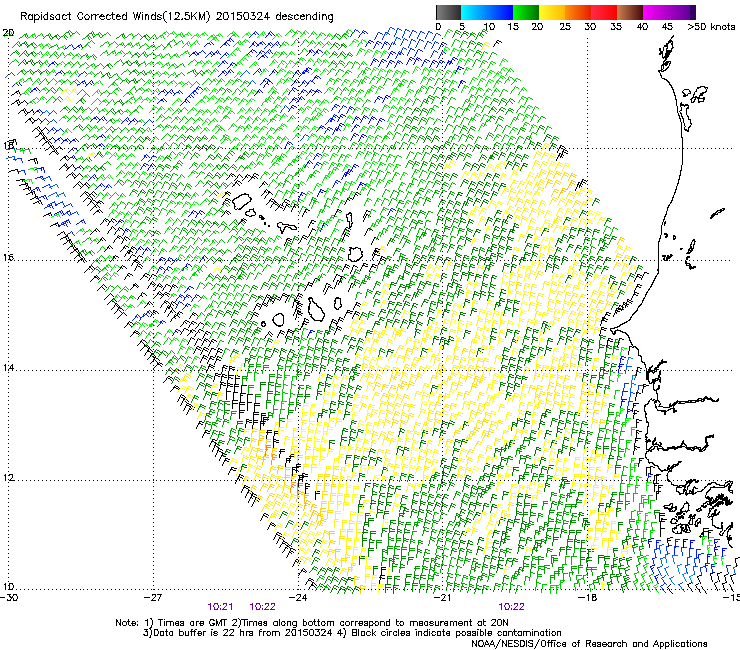Click the latitude label '10' on left axis
740x650 pixels.
click(x=8, y=587)
